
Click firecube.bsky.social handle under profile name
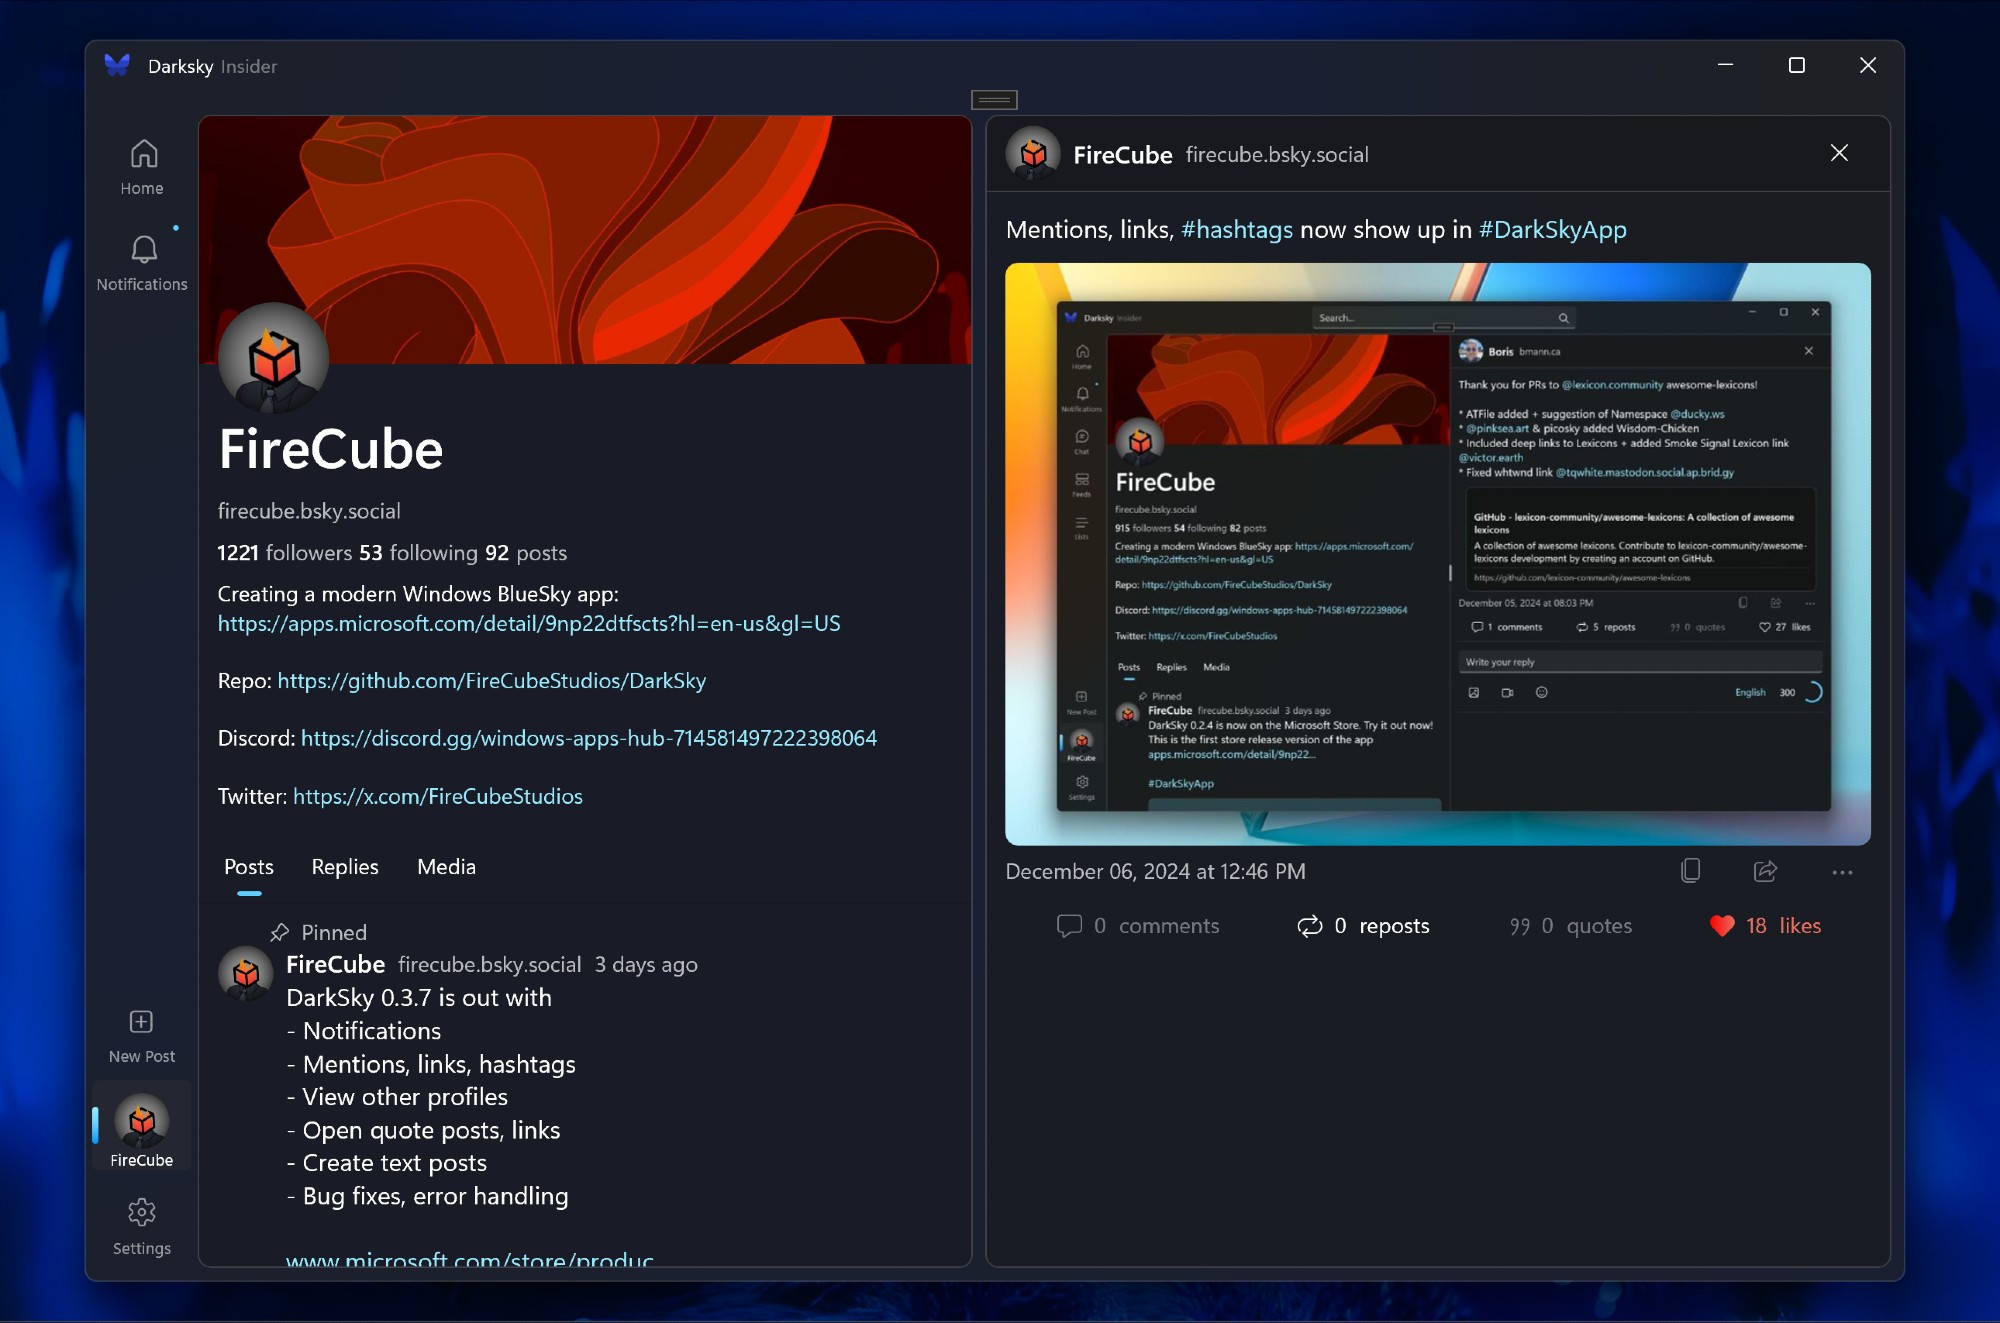[309, 511]
